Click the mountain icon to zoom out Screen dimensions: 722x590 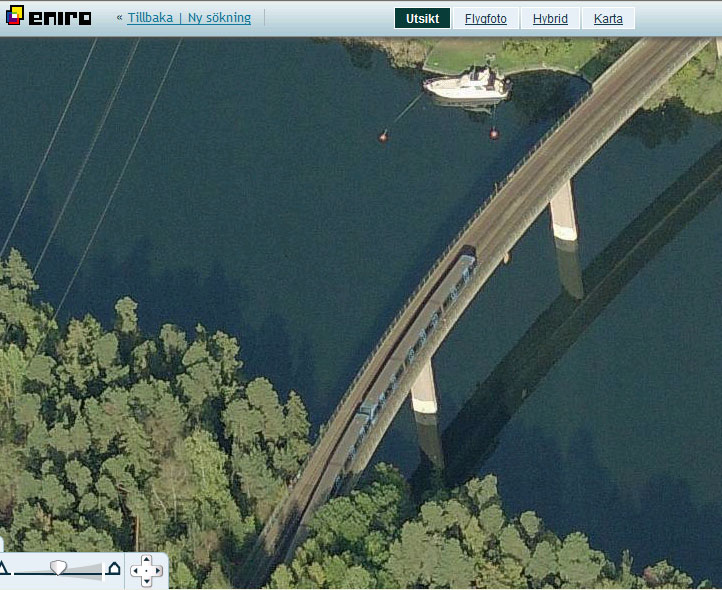4,568
